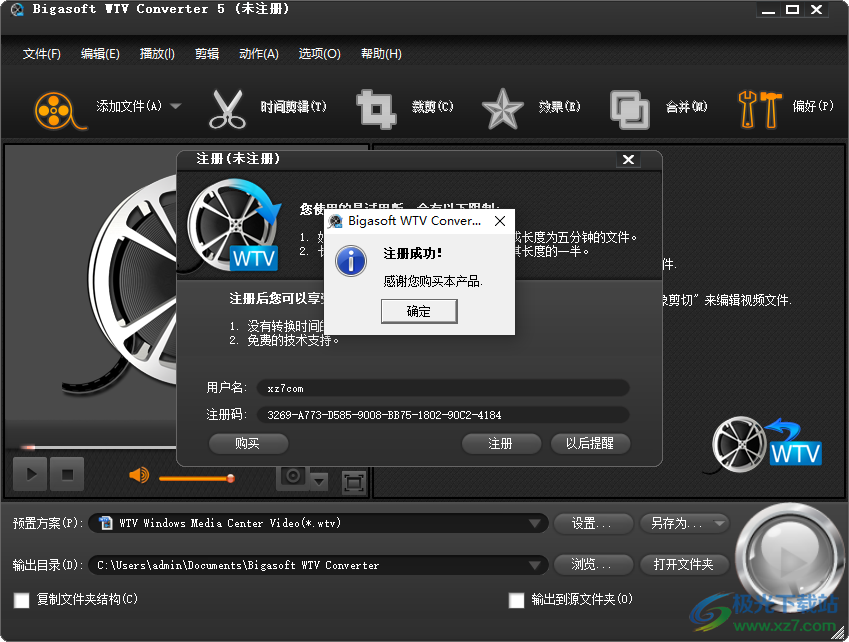Click the 注册 button
The image size is (849, 642).
(501, 443)
